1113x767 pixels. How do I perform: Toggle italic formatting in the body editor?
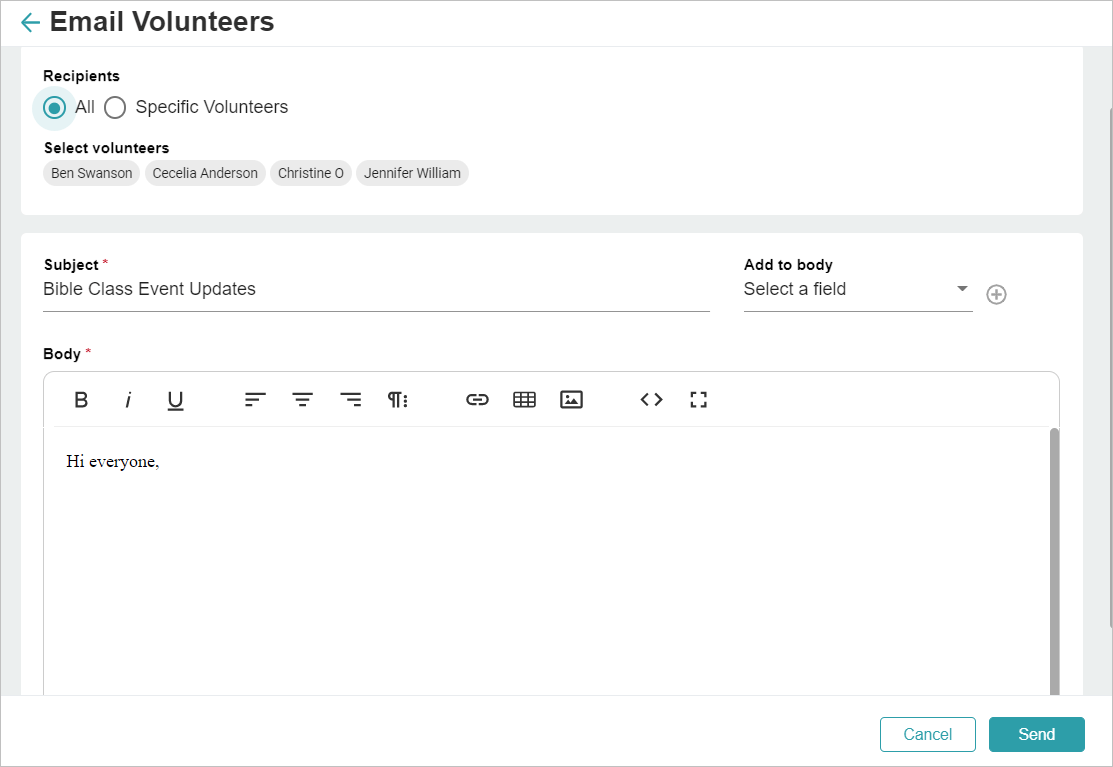128,400
